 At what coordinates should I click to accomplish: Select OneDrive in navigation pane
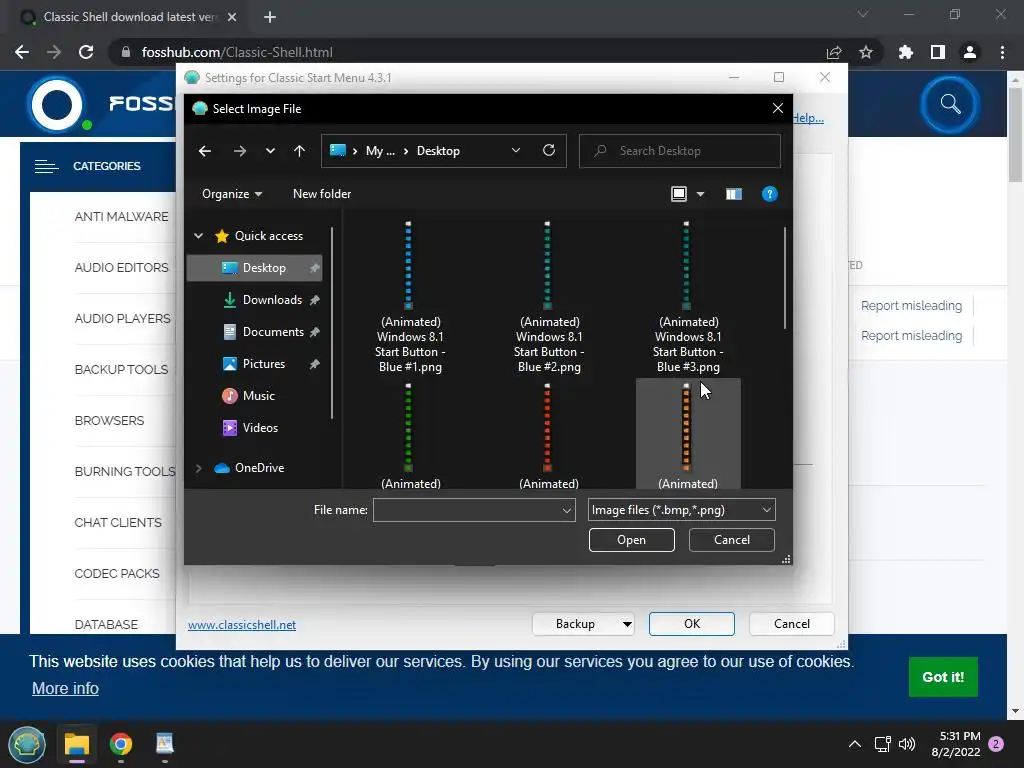click(x=259, y=468)
